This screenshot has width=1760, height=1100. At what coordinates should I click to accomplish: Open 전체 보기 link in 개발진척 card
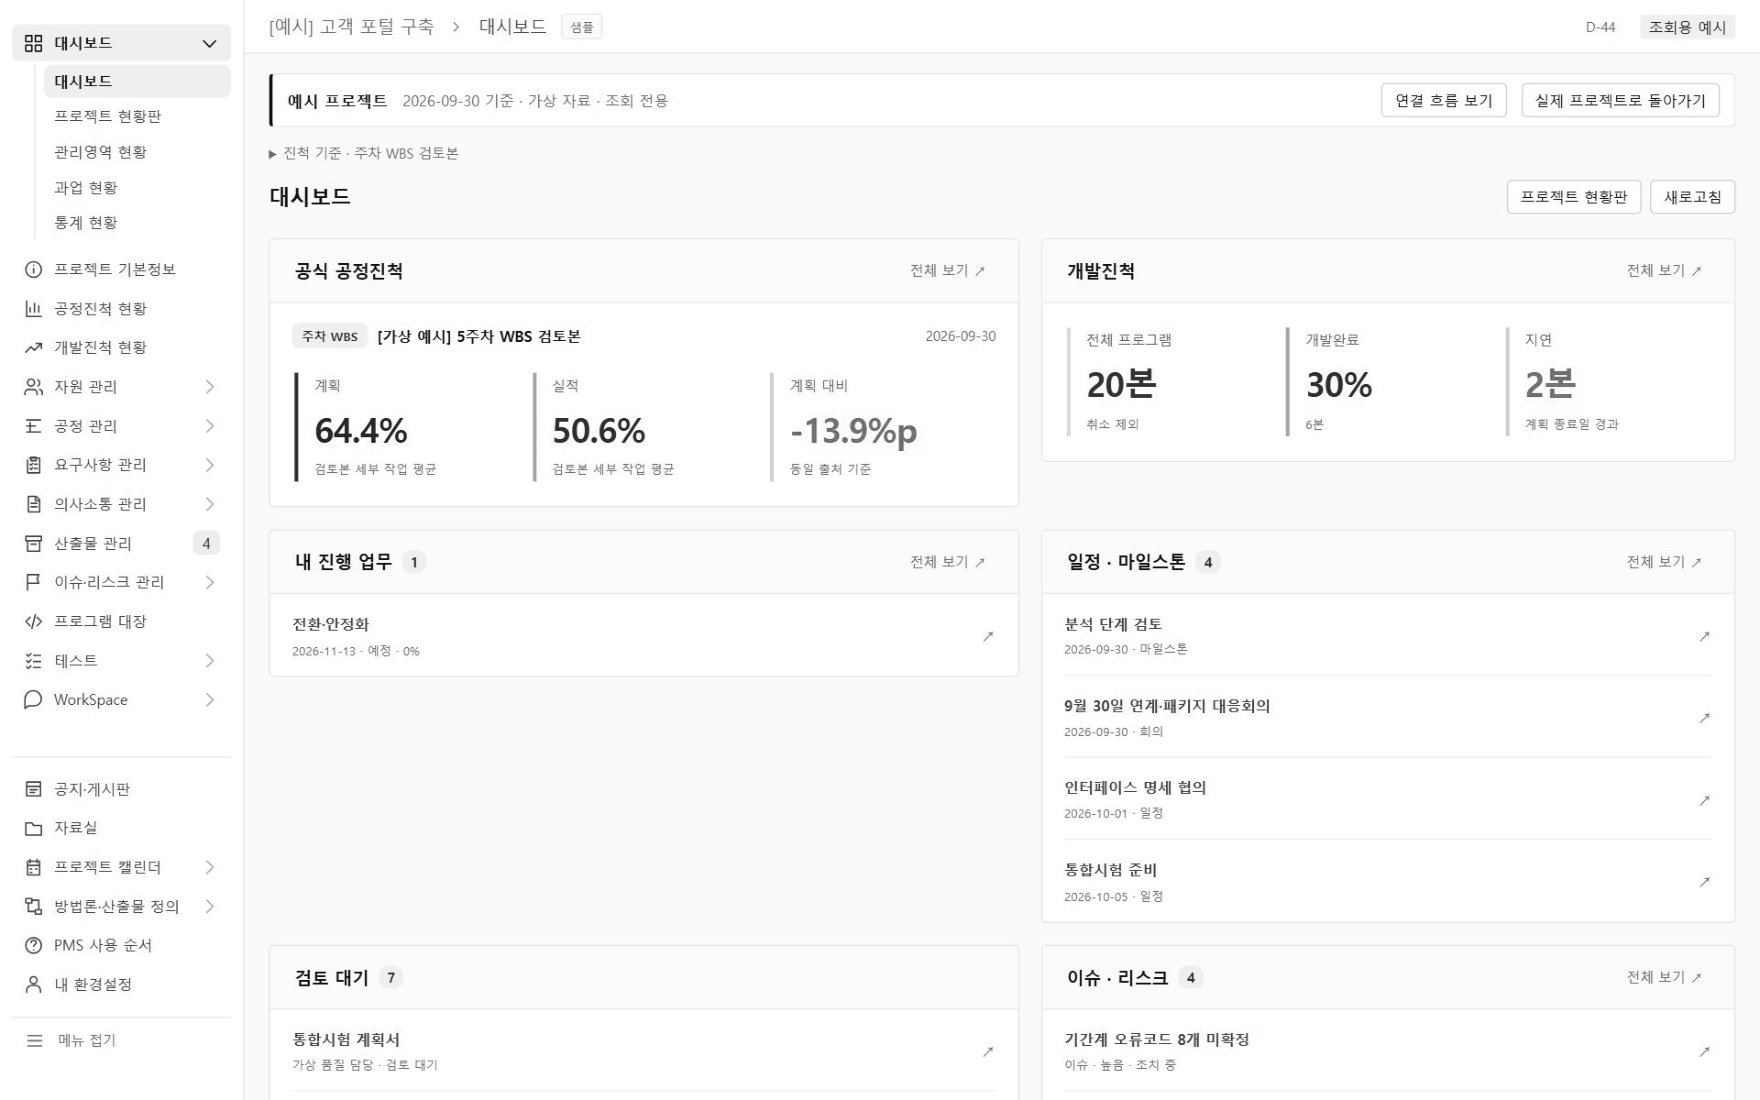point(1664,271)
